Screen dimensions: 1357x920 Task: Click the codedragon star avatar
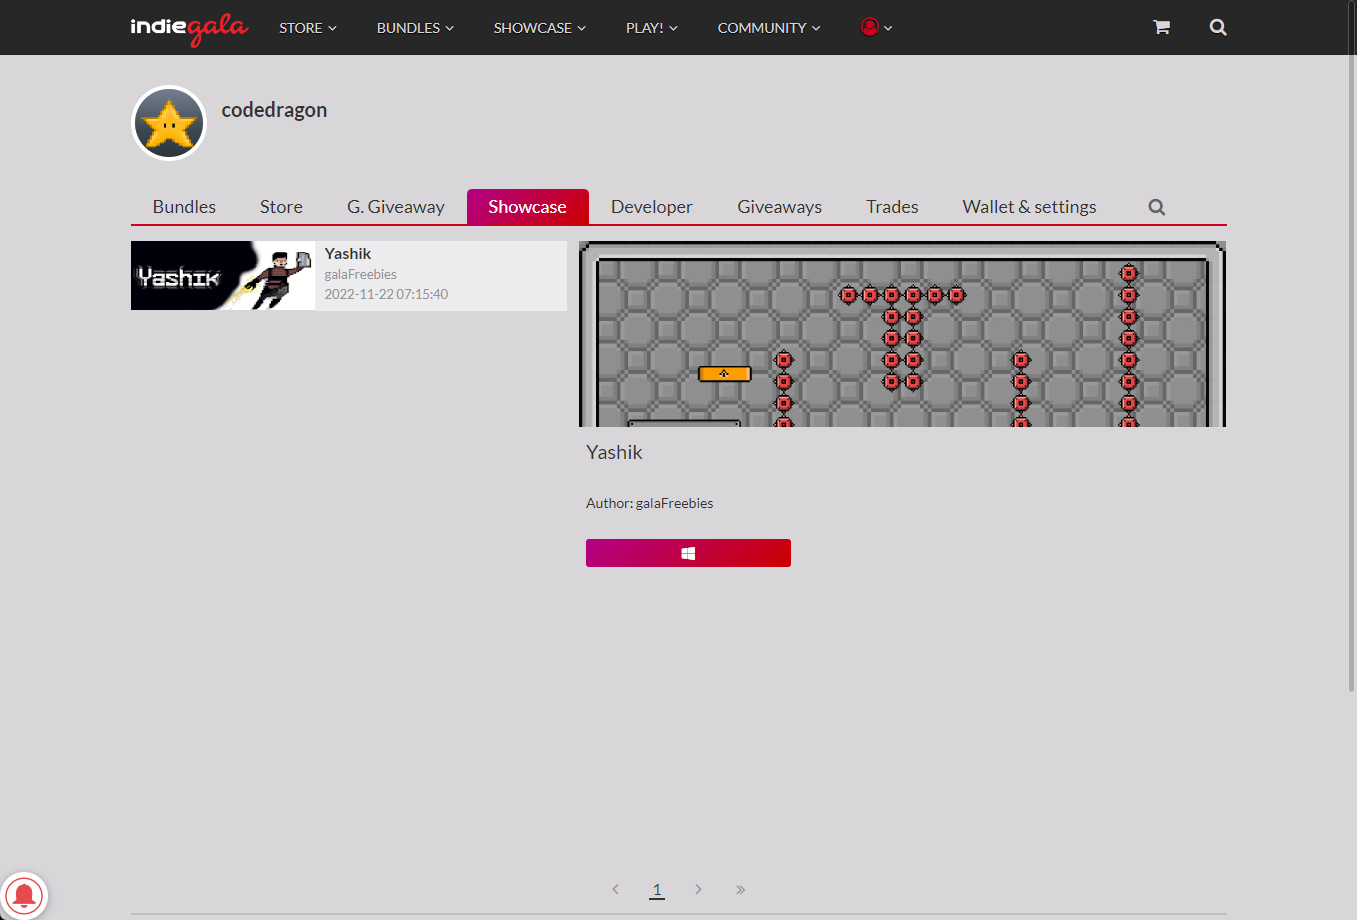[x=169, y=123]
